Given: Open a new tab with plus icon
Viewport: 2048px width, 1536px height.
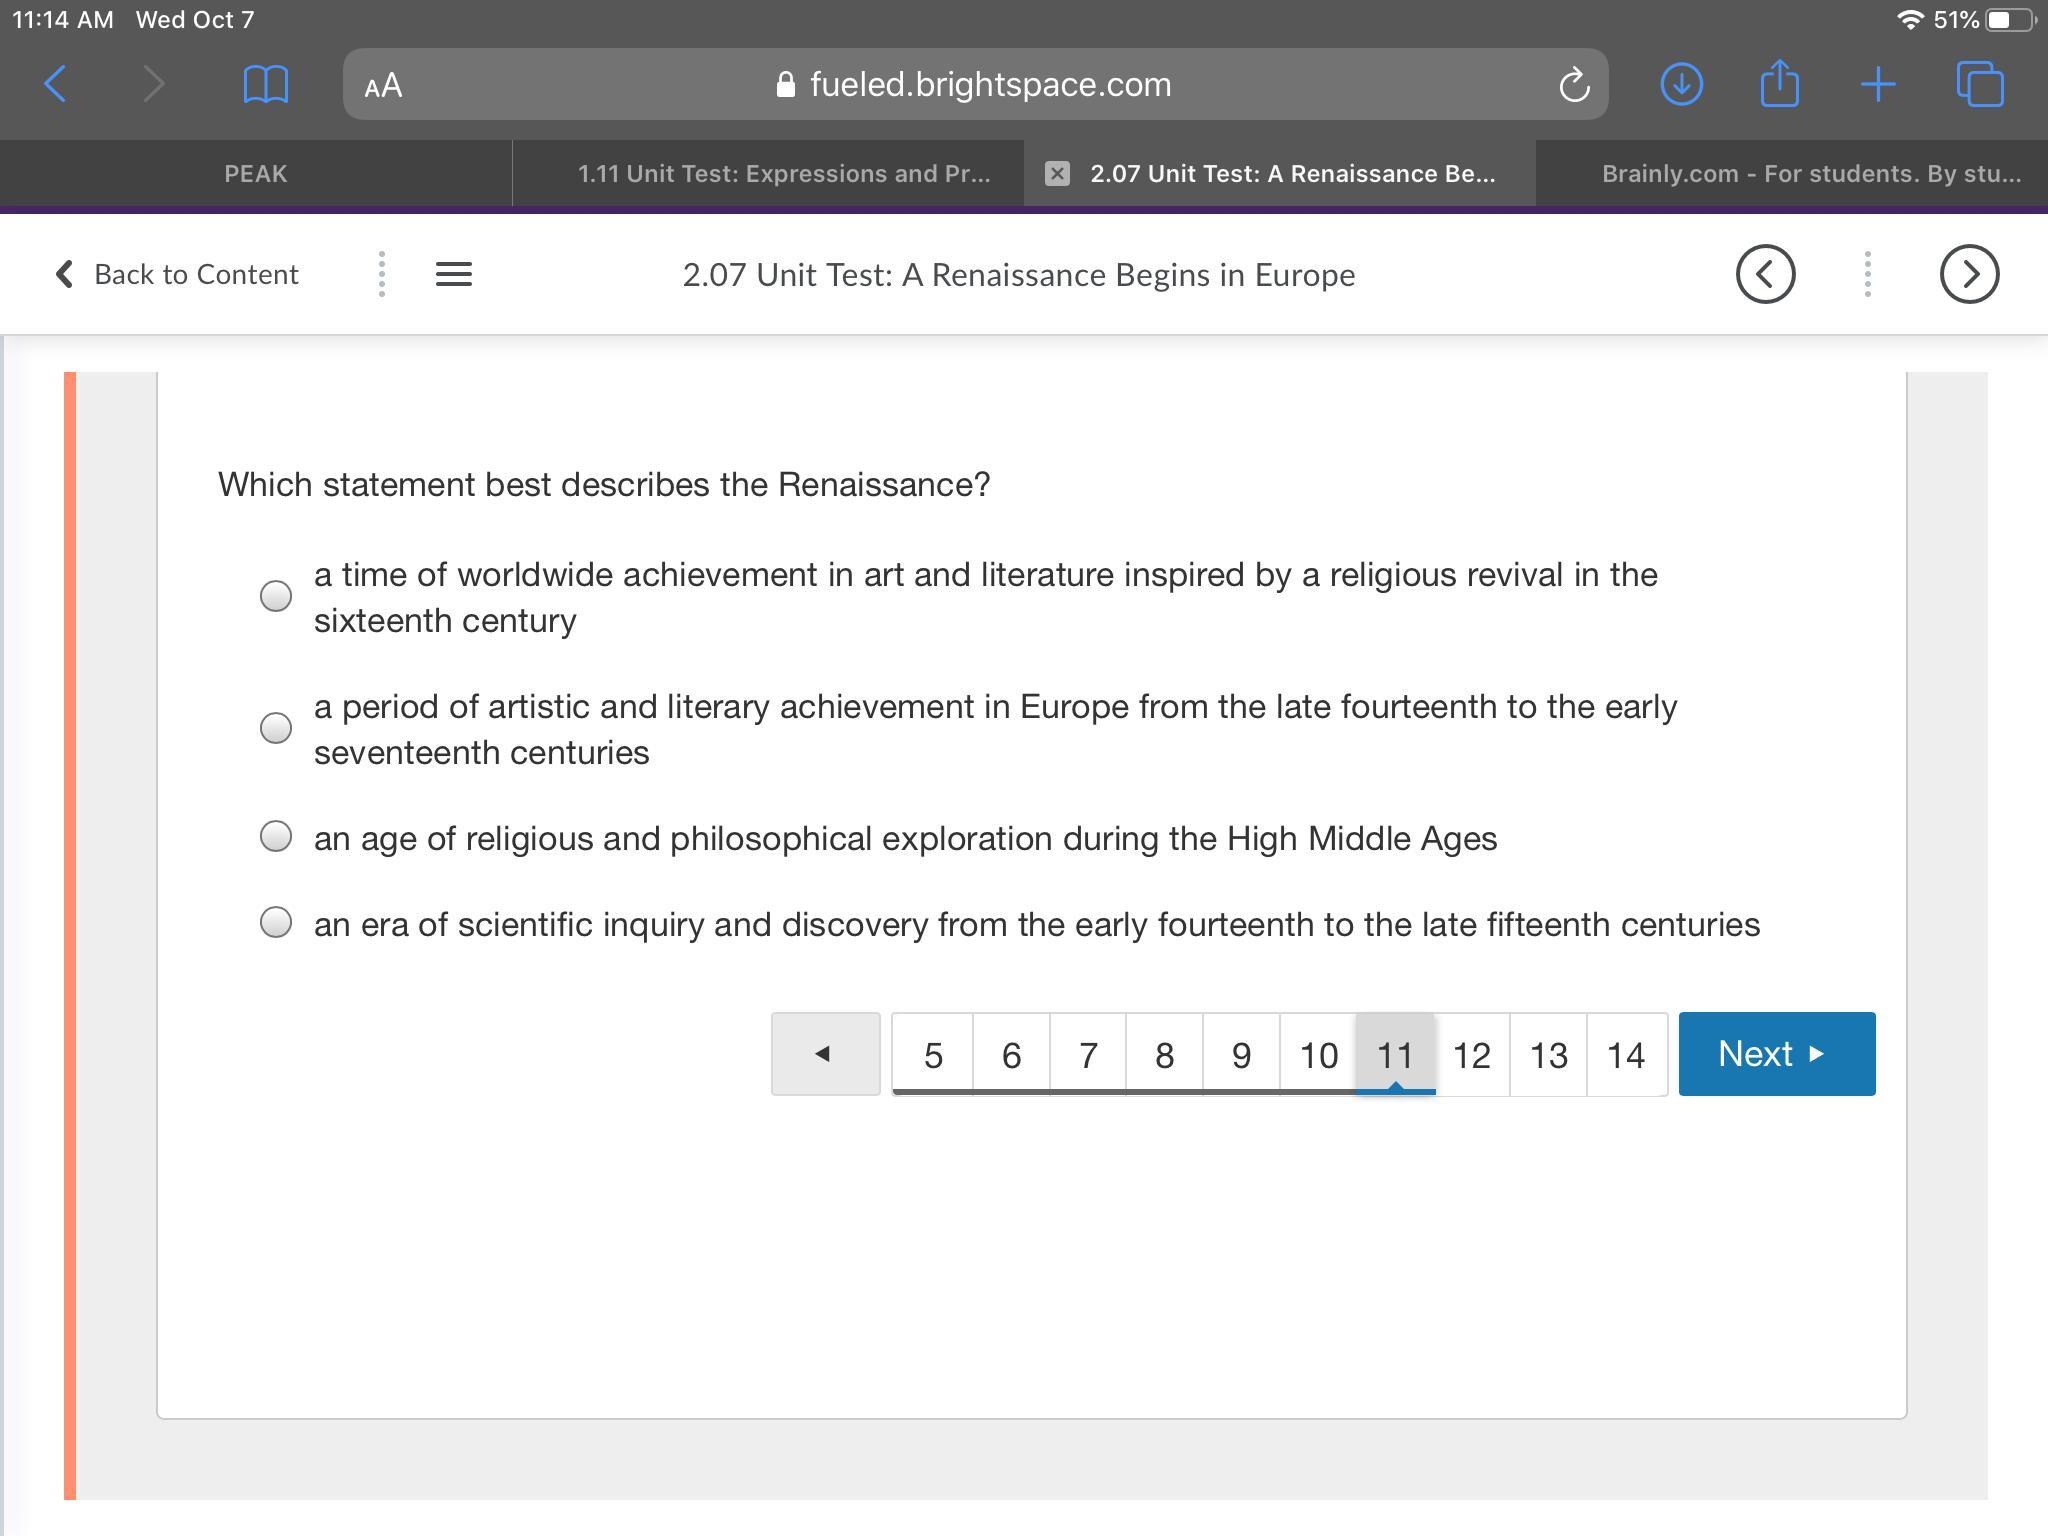Looking at the screenshot, I should coord(1878,84).
